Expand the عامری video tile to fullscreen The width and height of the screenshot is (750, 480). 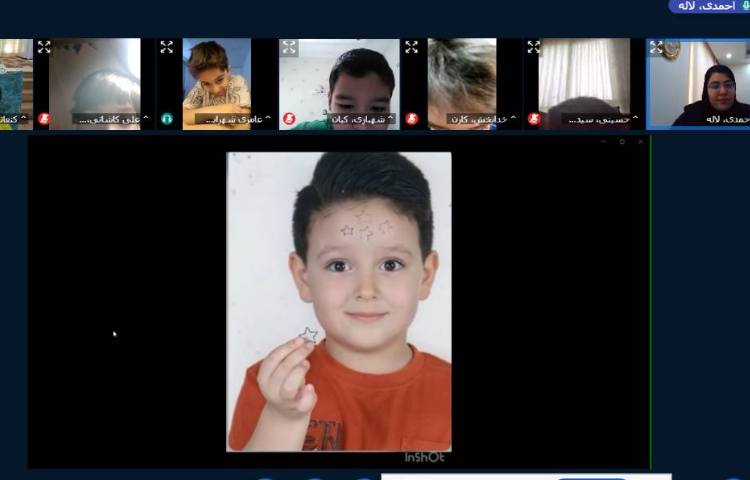166,47
